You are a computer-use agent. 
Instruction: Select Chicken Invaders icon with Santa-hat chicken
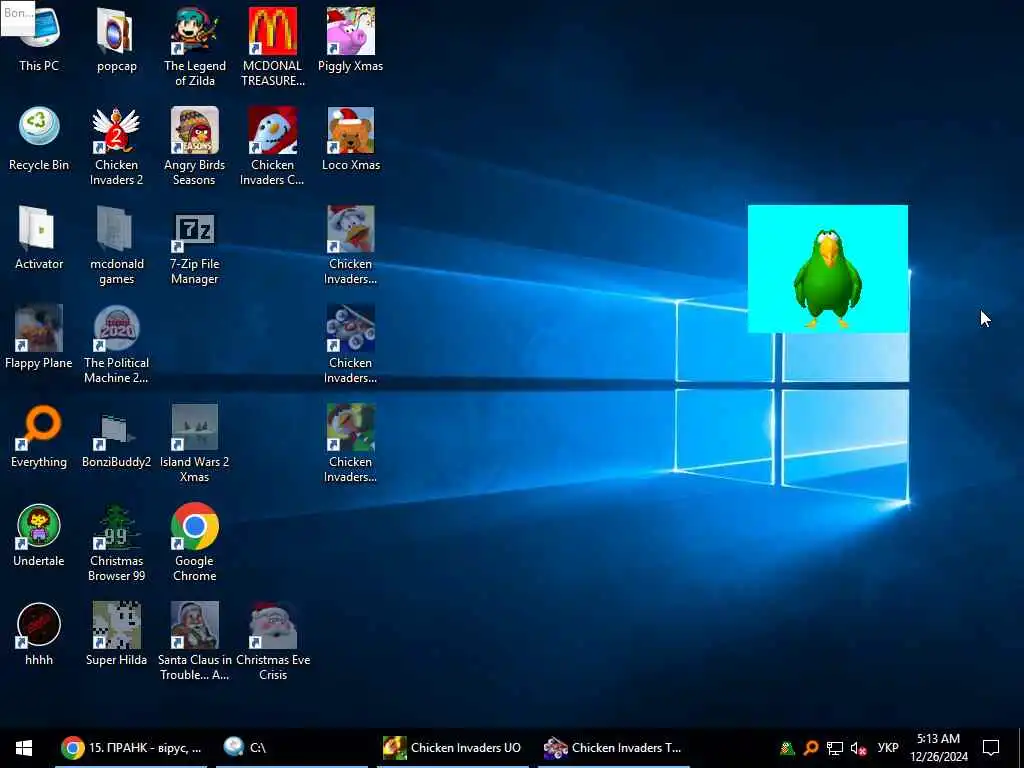(x=351, y=244)
